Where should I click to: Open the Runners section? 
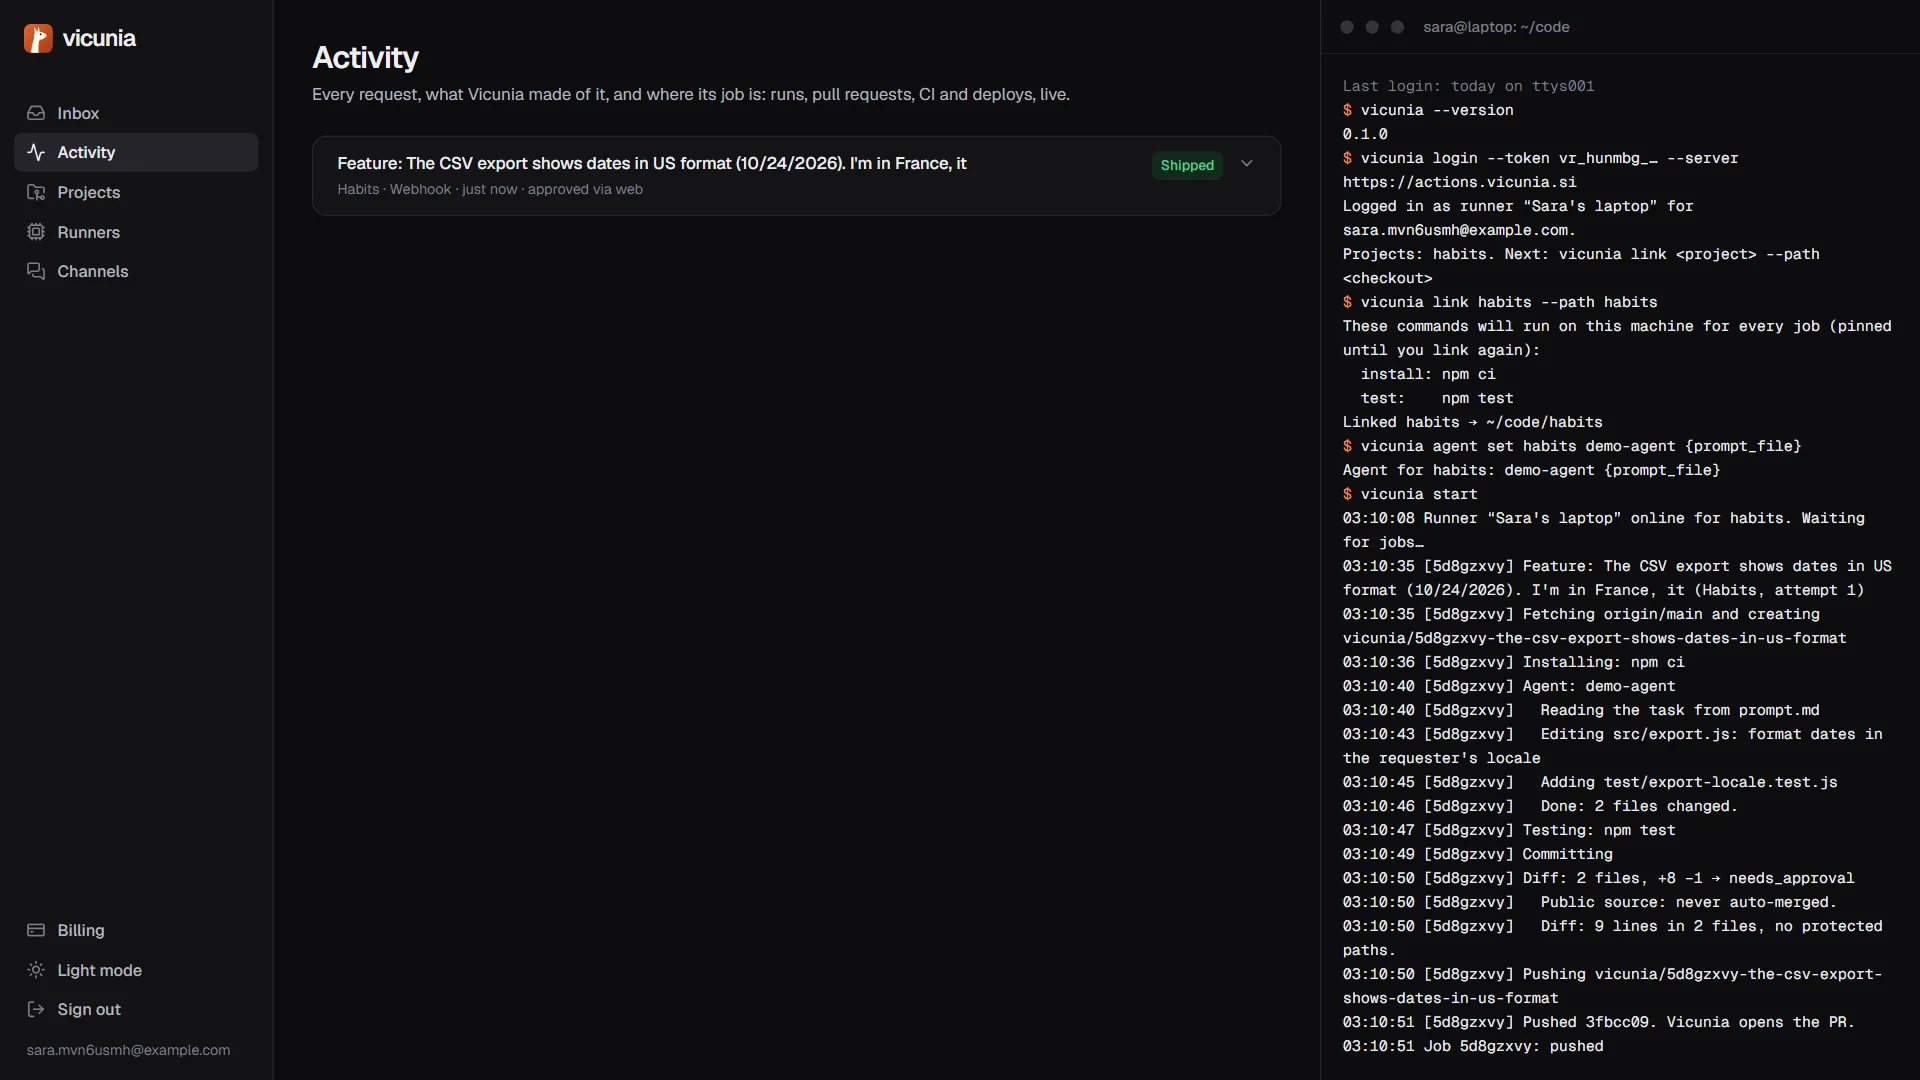click(136, 232)
